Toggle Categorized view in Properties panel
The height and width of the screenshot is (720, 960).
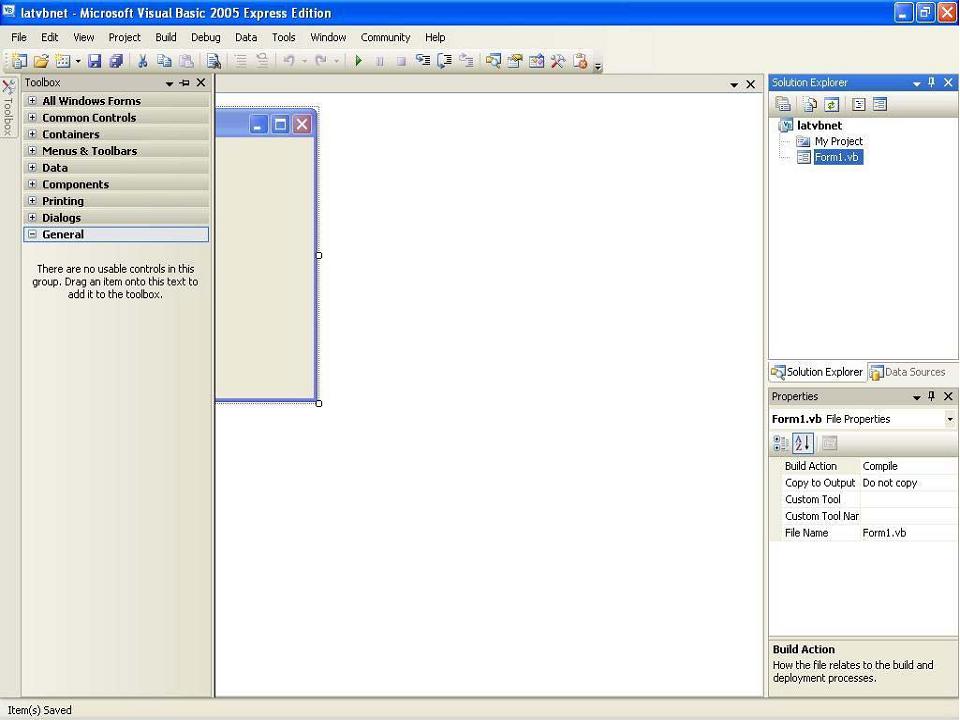(x=781, y=443)
